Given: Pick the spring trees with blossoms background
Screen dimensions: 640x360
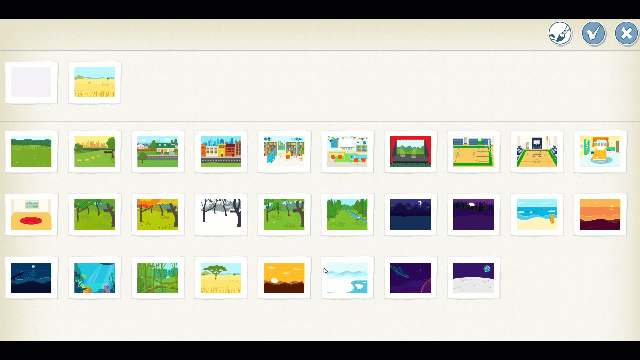Looking at the screenshot, I should coord(284,215).
